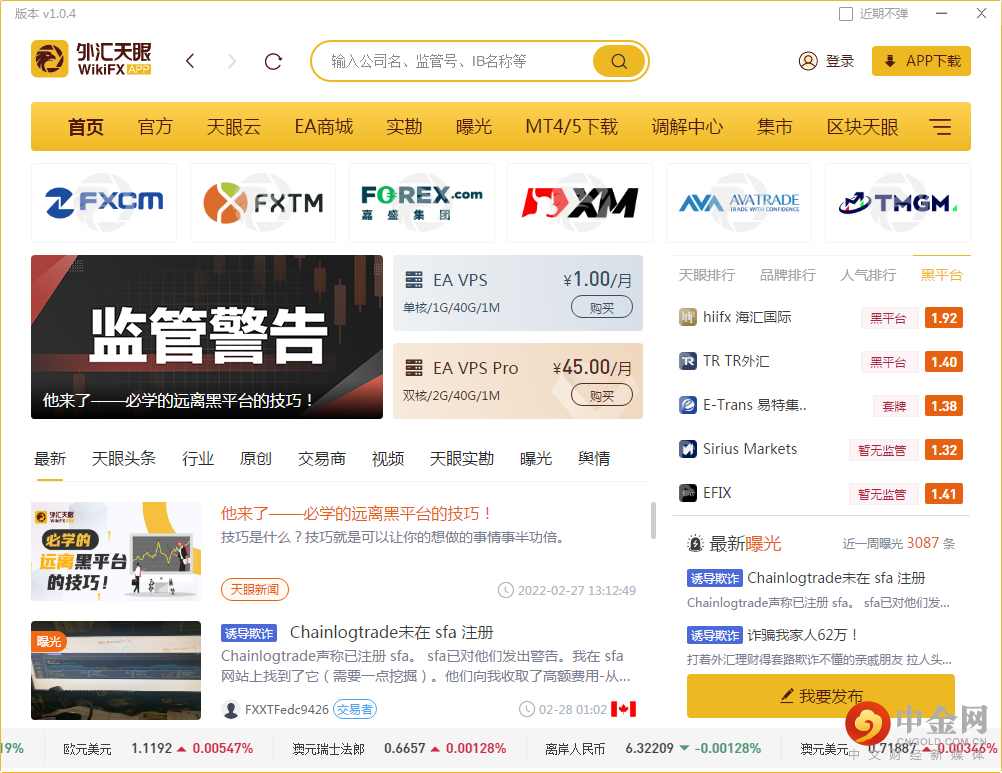
Task: Click the 我要发布 button
Action: 821,696
